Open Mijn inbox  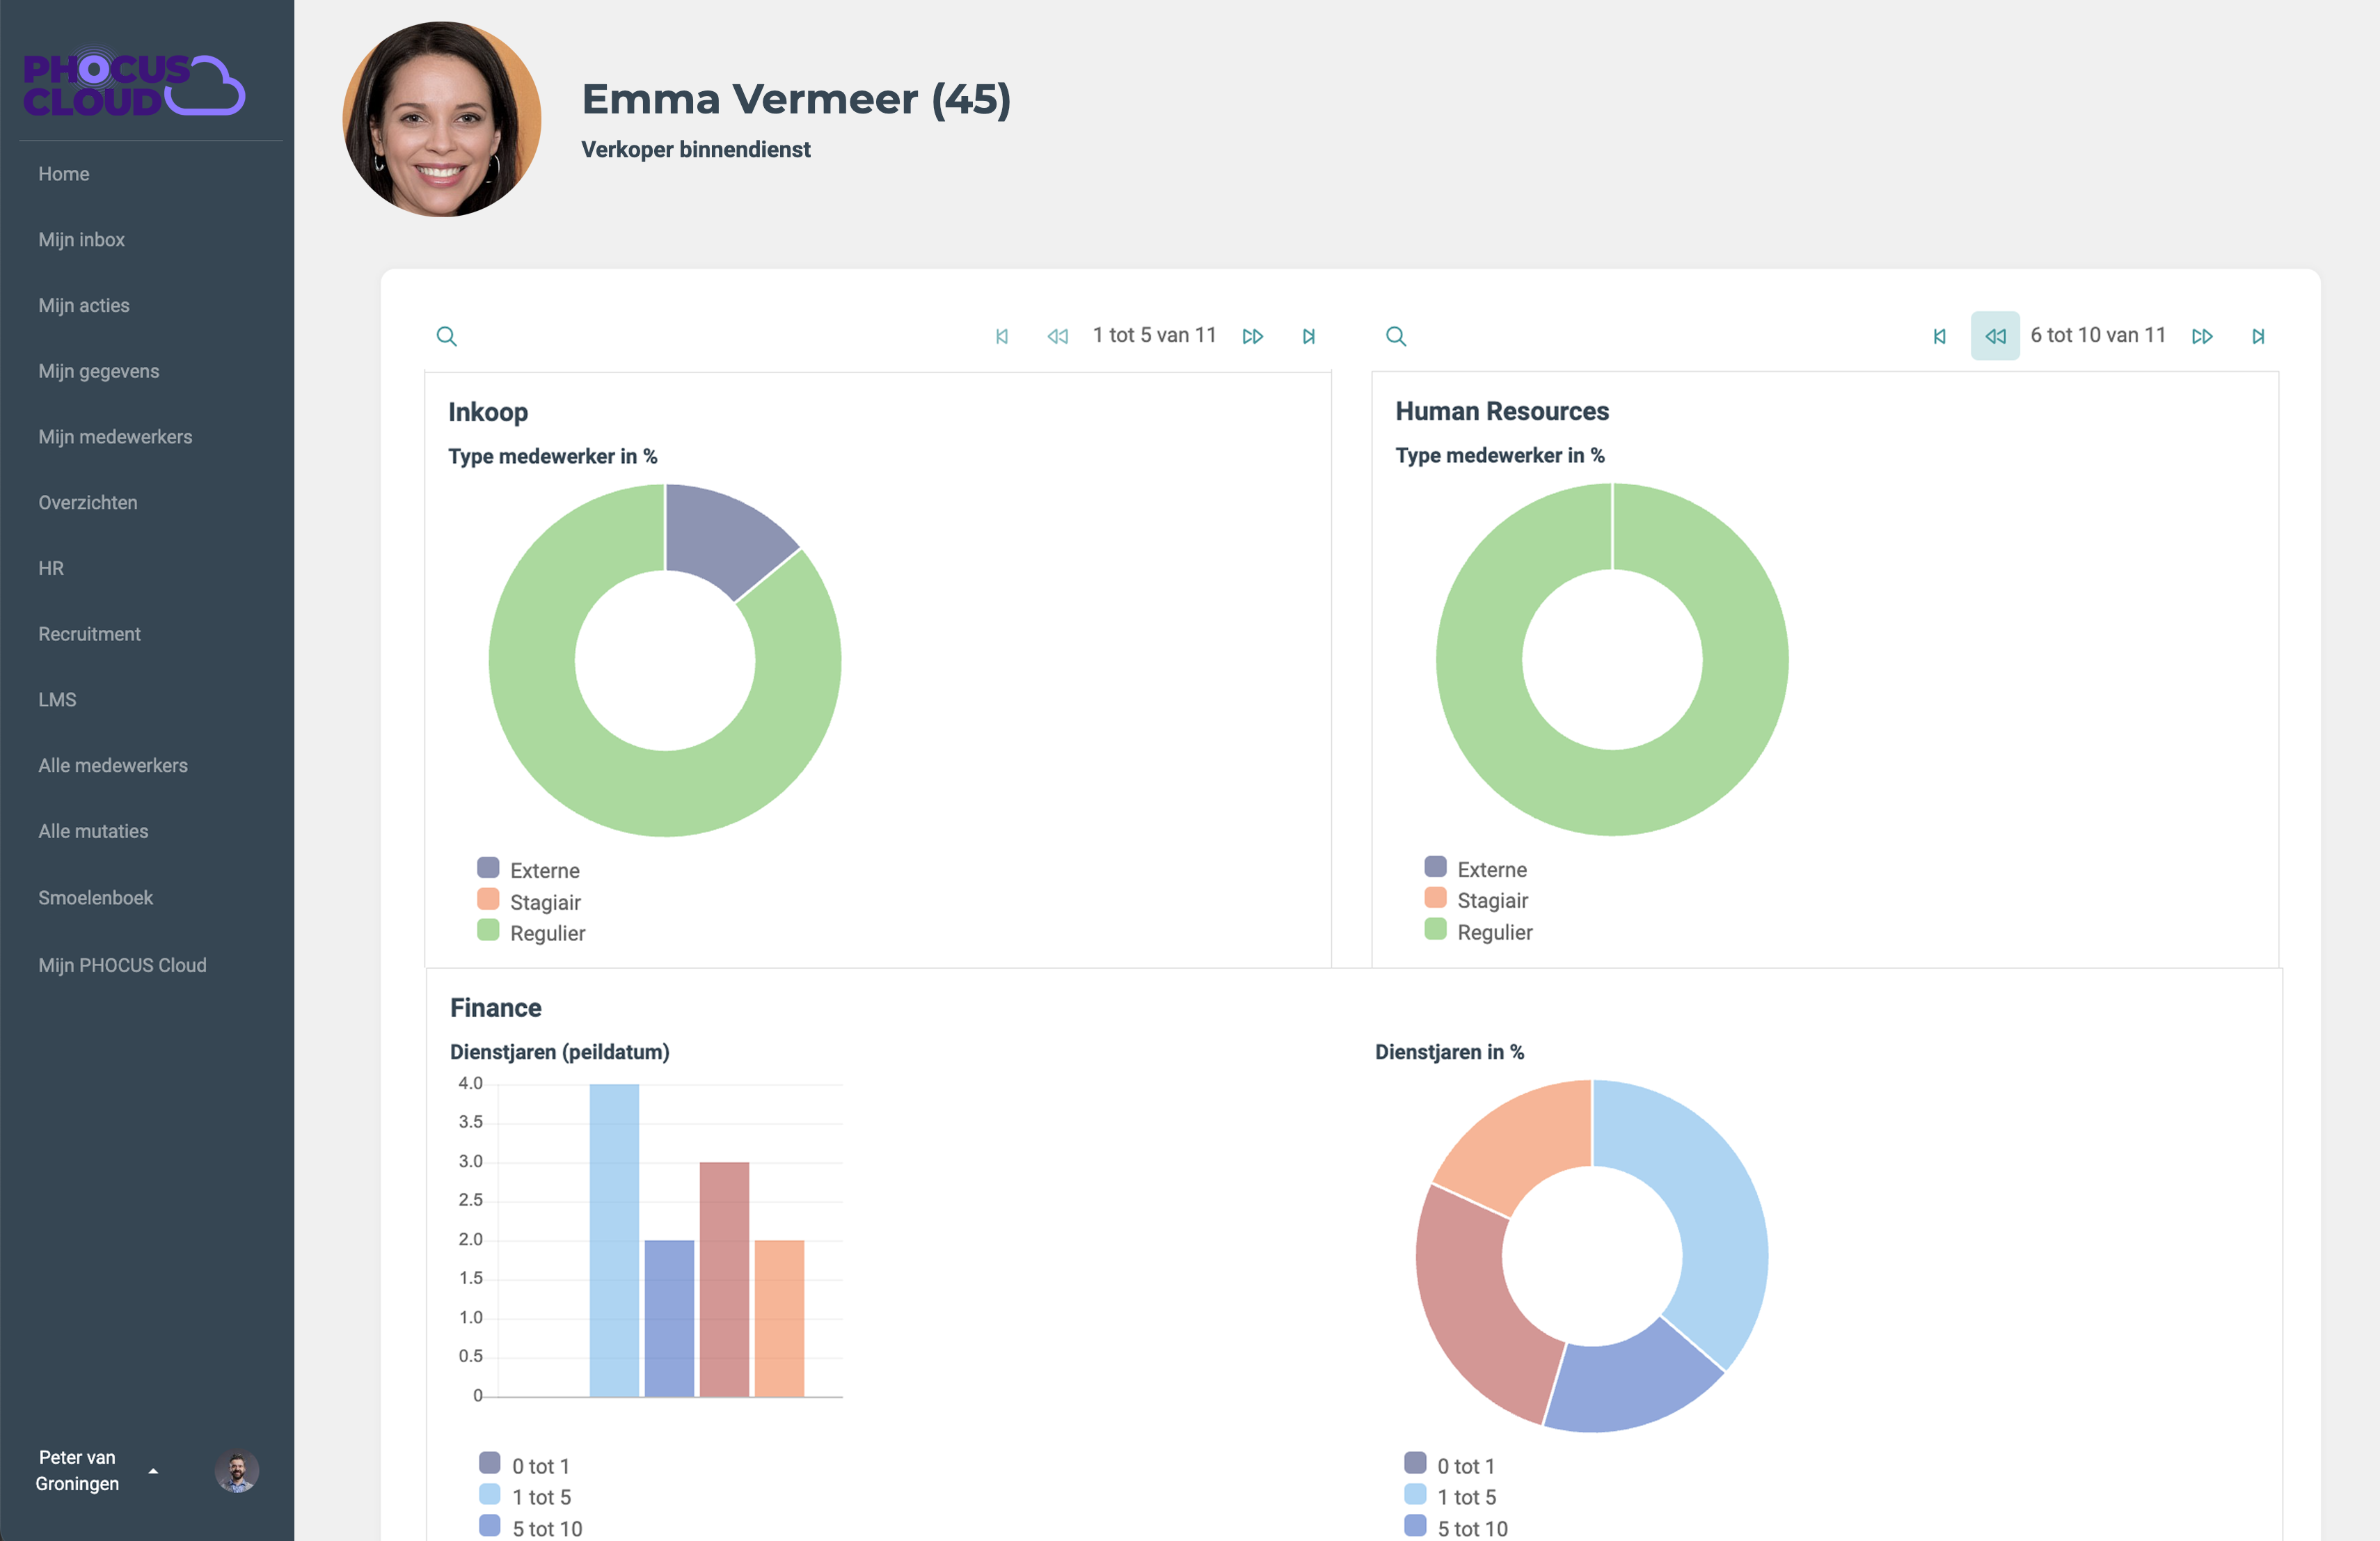82,240
